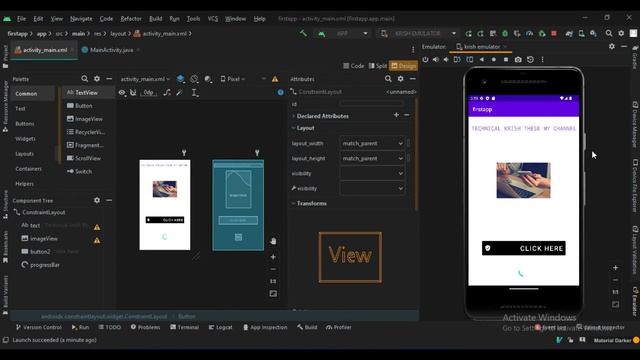Image resolution: width=640 pixels, height=360 pixels.
Task: Switch to Design view mode
Action: click(x=403, y=66)
